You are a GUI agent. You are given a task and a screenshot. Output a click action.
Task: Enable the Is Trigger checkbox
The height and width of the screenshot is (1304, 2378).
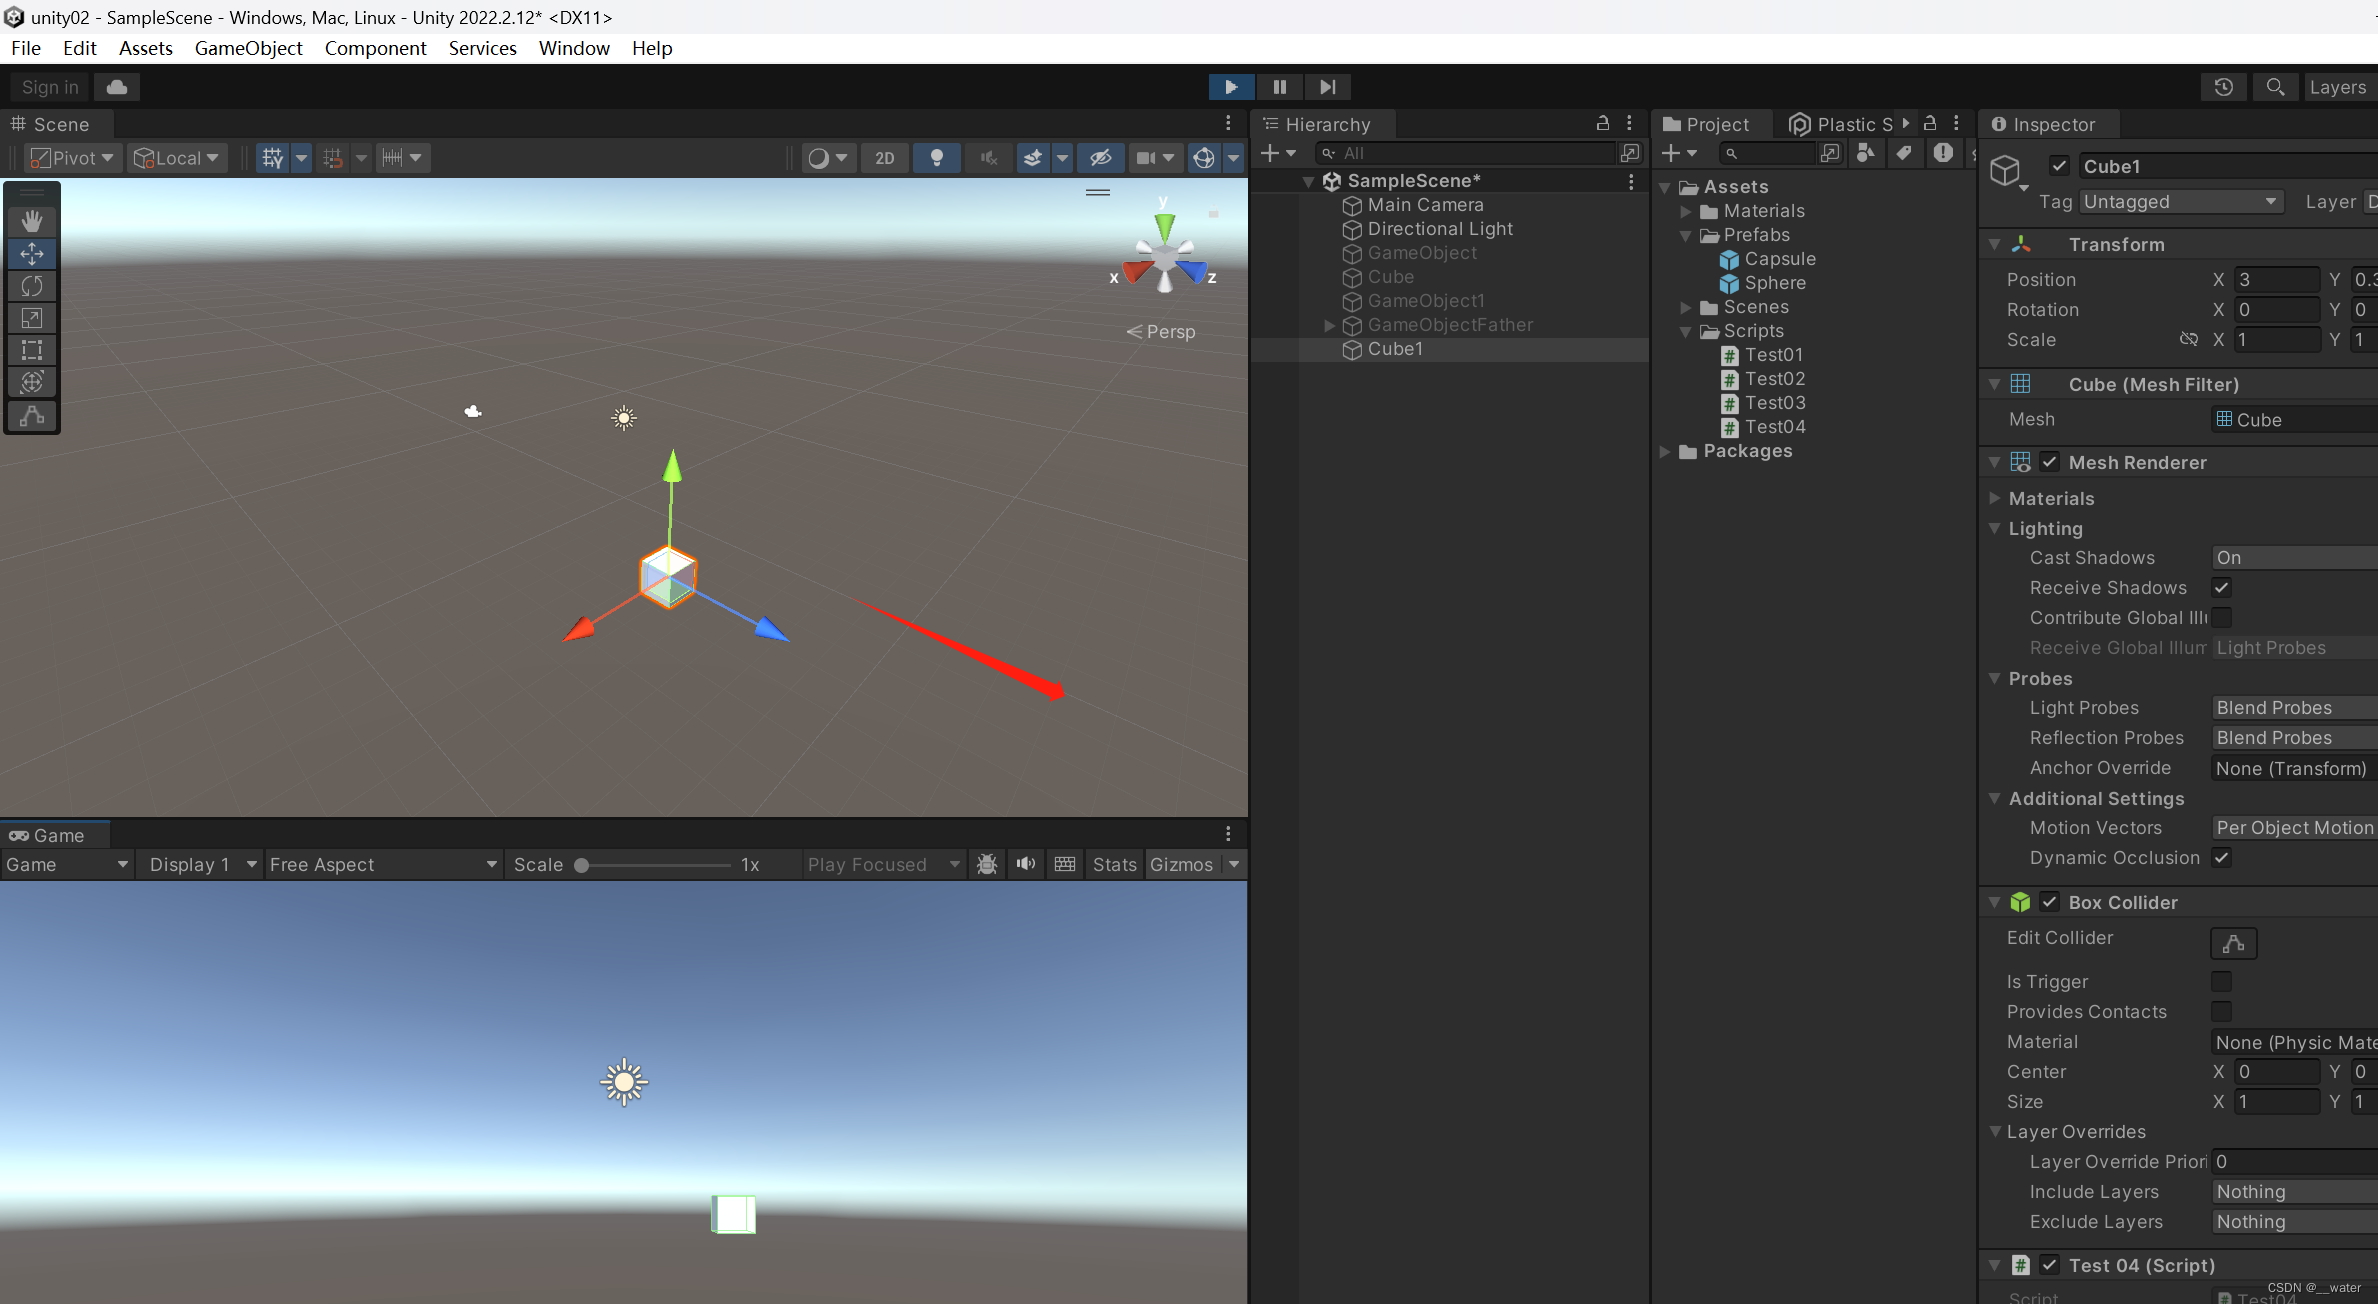click(x=2221, y=982)
